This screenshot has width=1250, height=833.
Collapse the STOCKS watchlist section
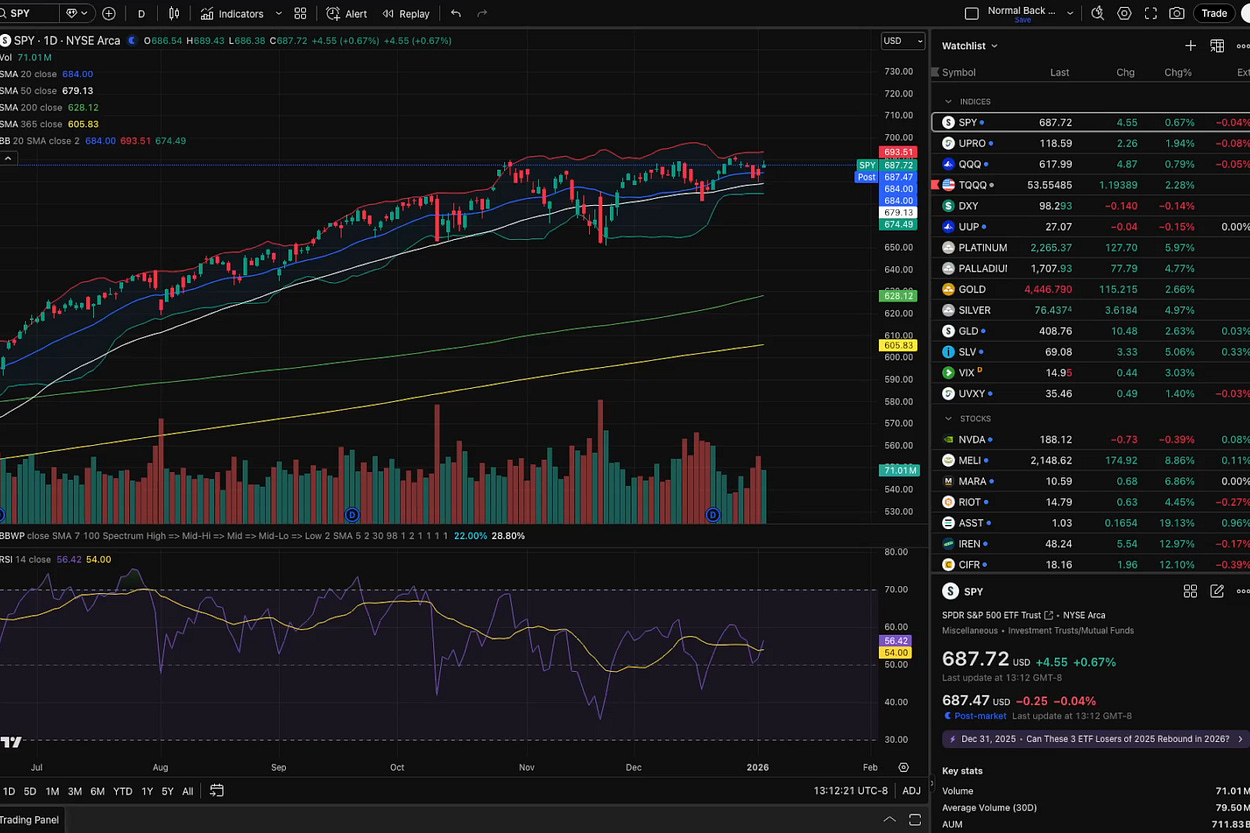pos(949,419)
